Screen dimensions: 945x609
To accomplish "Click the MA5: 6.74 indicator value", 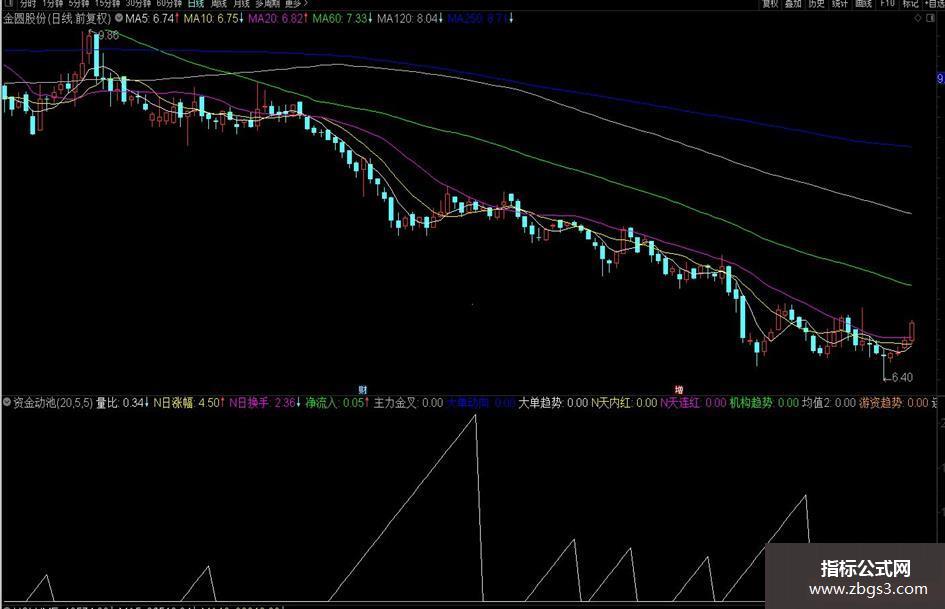I will [152, 19].
